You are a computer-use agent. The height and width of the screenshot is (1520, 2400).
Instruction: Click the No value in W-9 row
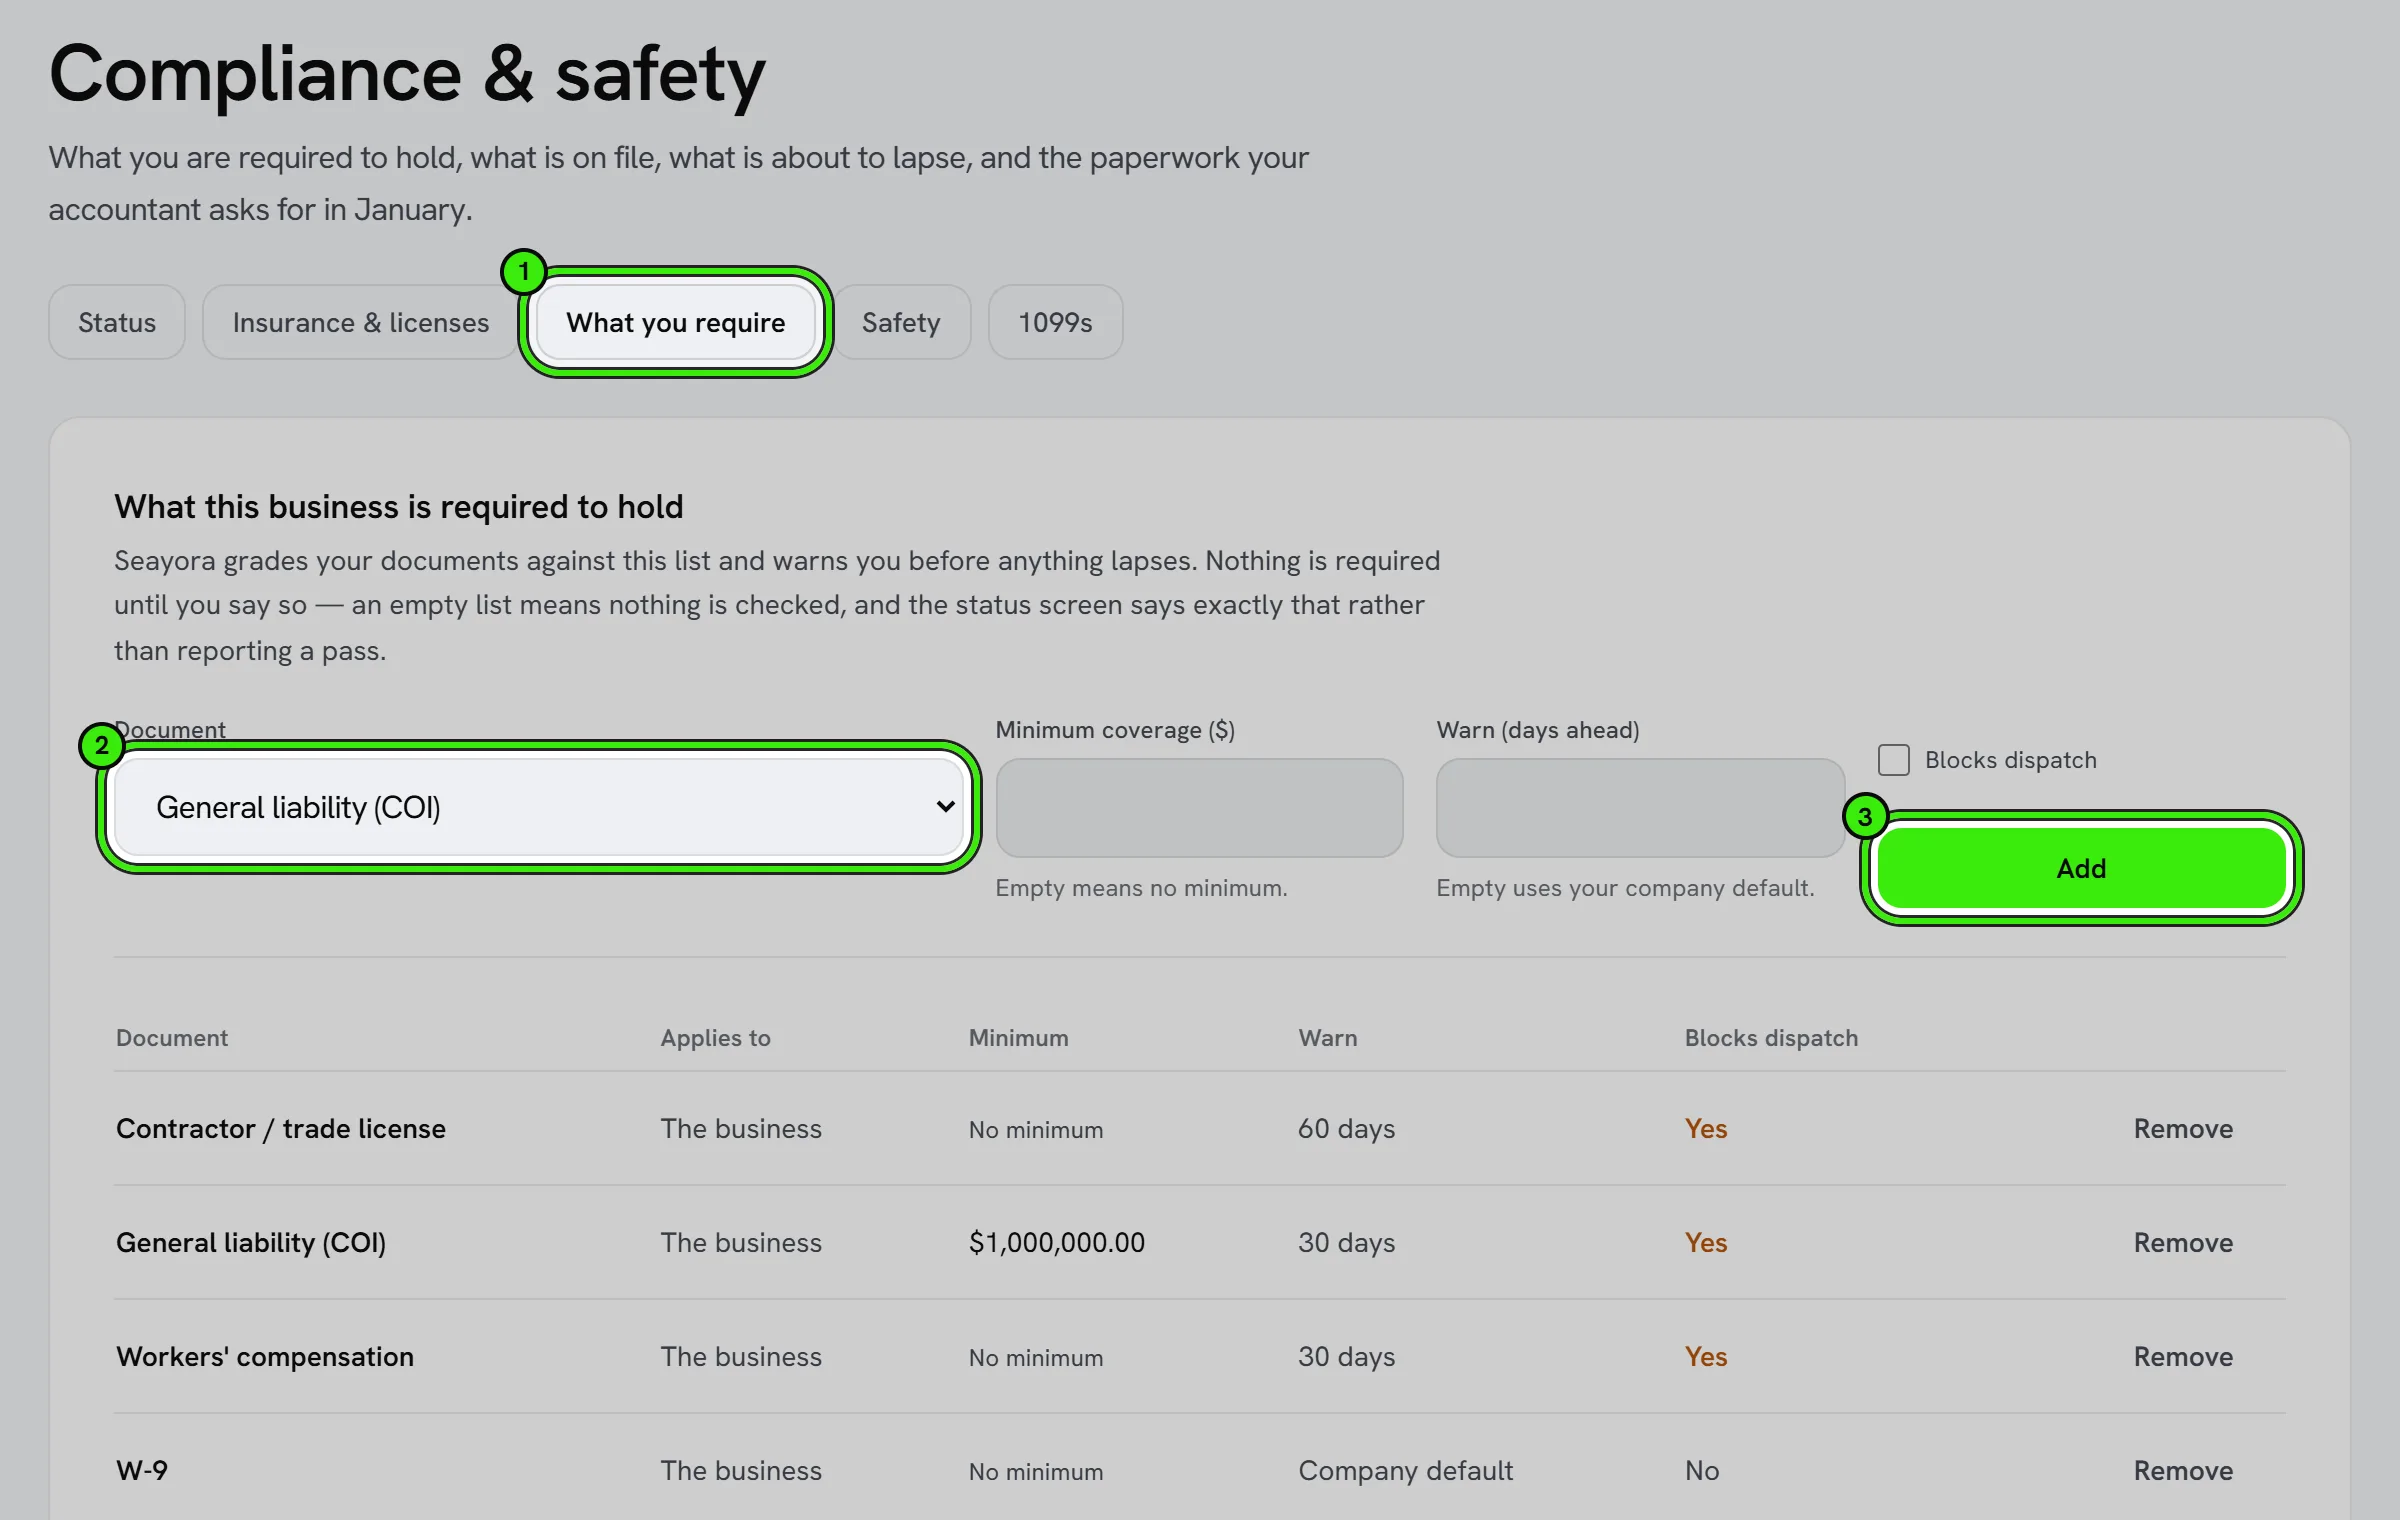pyautogui.click(x=1702, y=1470)
